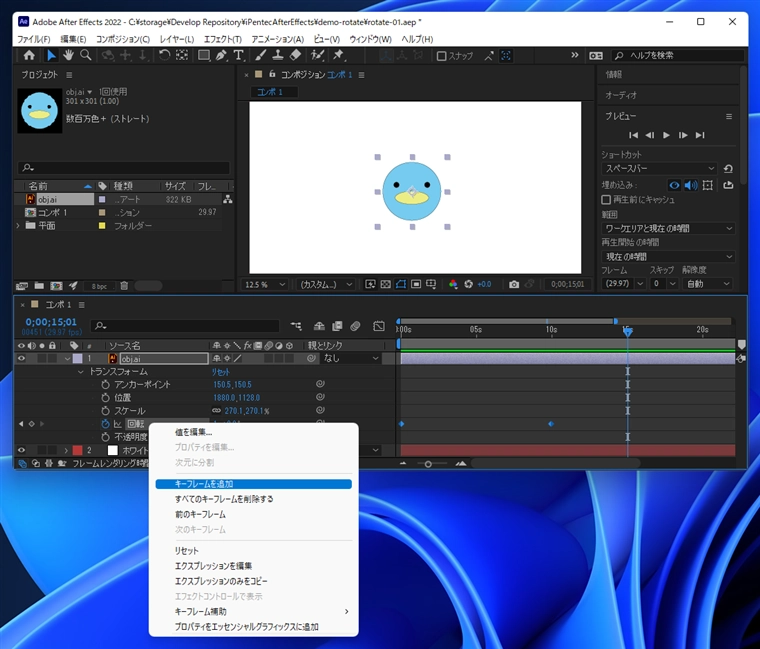Click the timeline current time 0;00;15;01
Screen dimensions: 760x649
[x=51, y=322]
